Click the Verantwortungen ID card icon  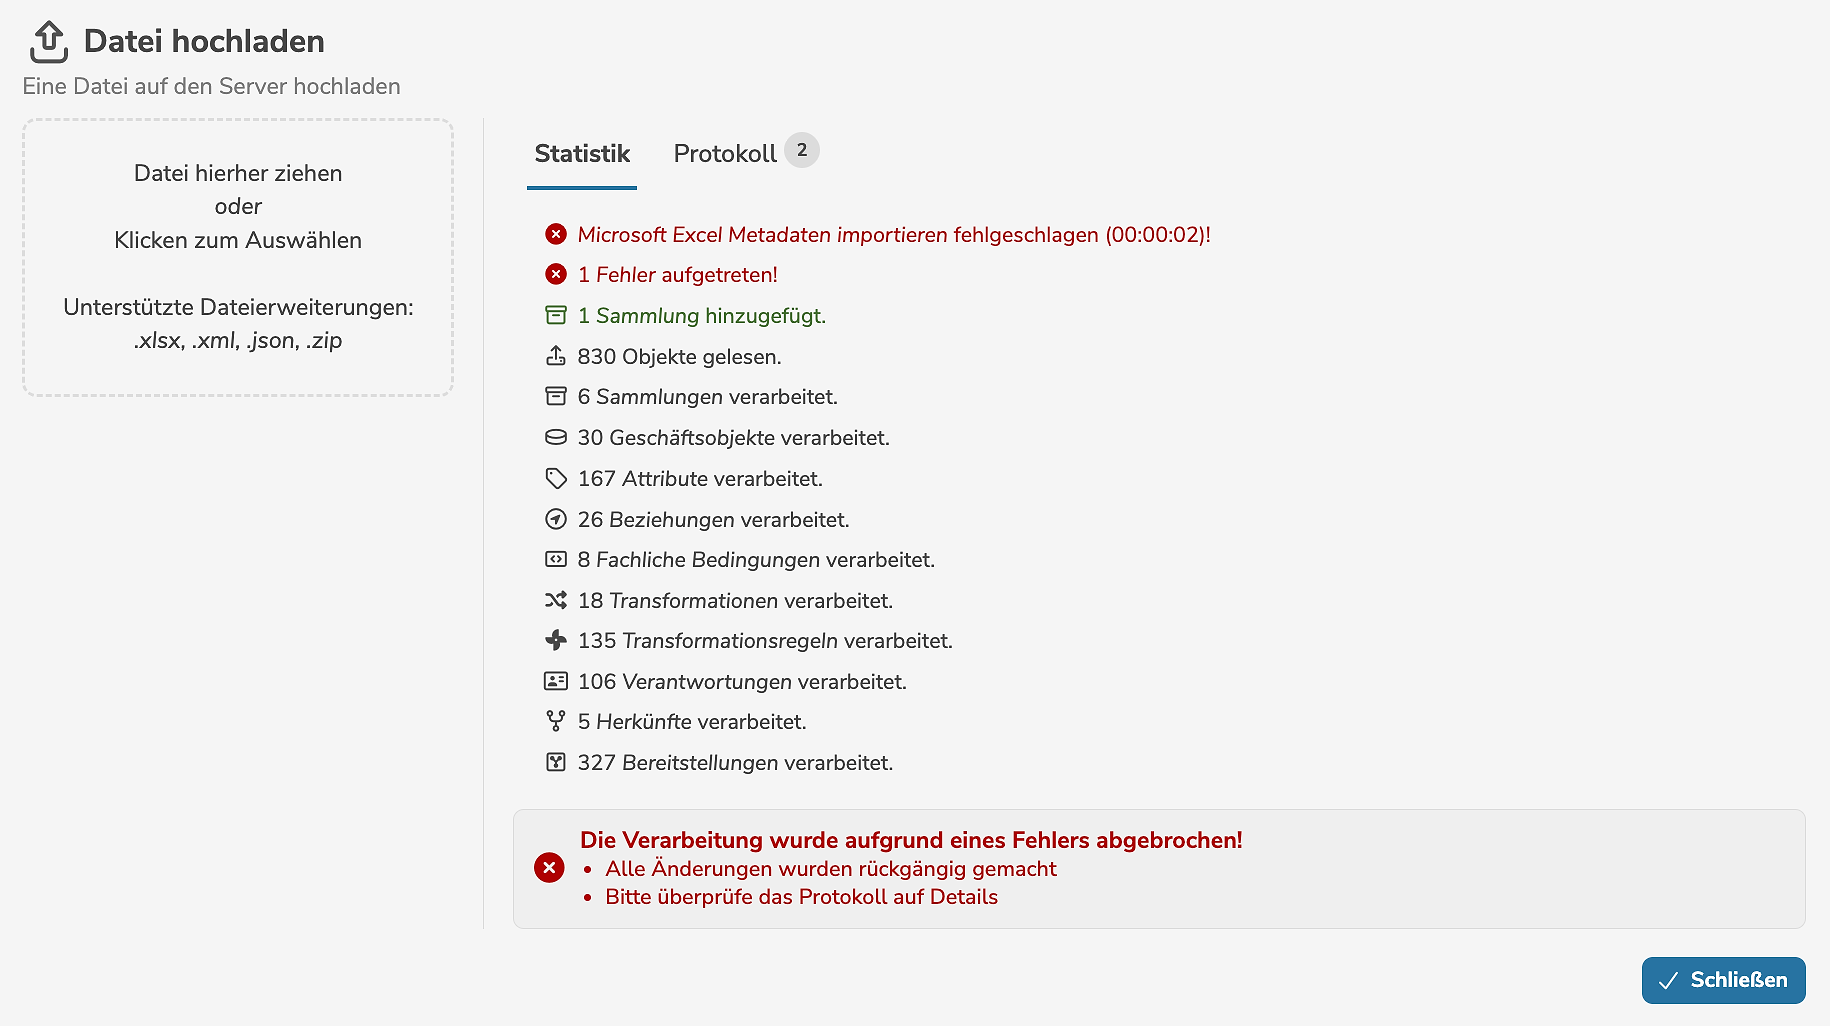556,681
